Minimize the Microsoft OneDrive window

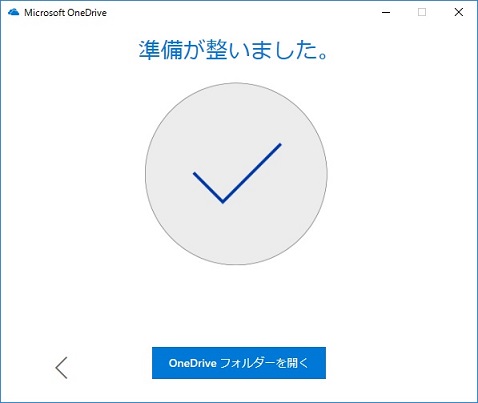(x=386, y=12)
